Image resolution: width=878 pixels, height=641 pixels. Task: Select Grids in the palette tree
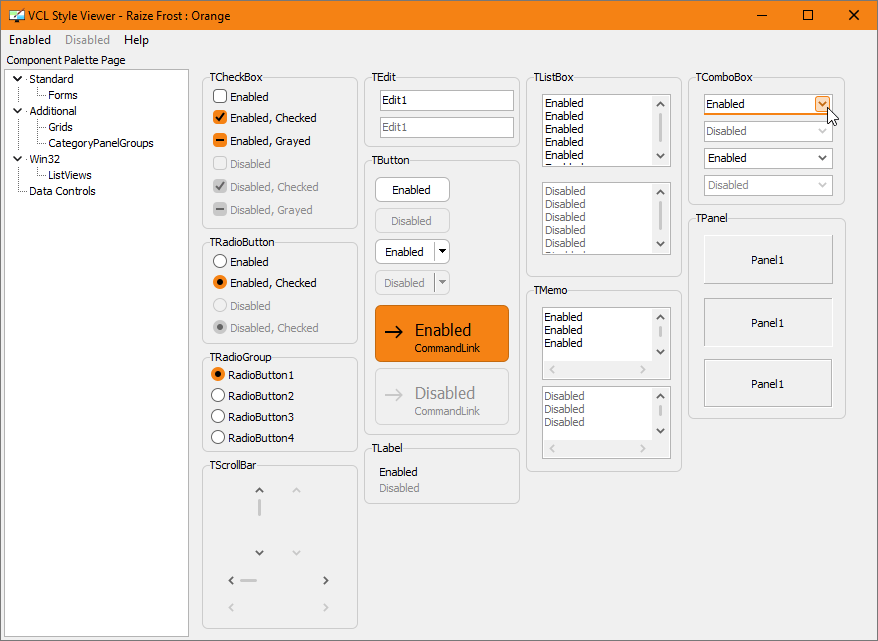[x=60, y=127]
